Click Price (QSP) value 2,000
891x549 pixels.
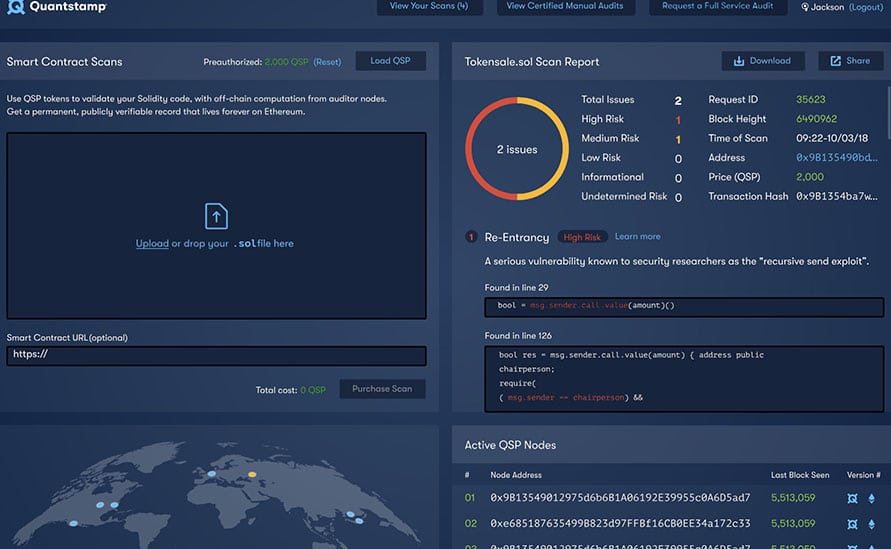pyautogui.click(x=810, y=177)
